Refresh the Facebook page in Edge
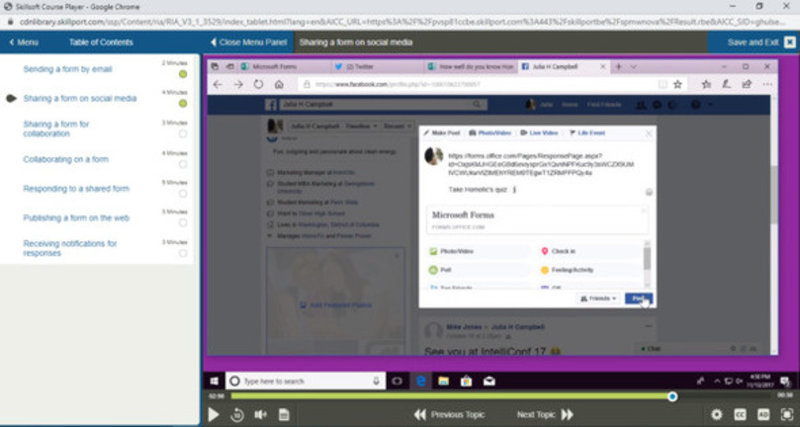 (x=259, y=85)
